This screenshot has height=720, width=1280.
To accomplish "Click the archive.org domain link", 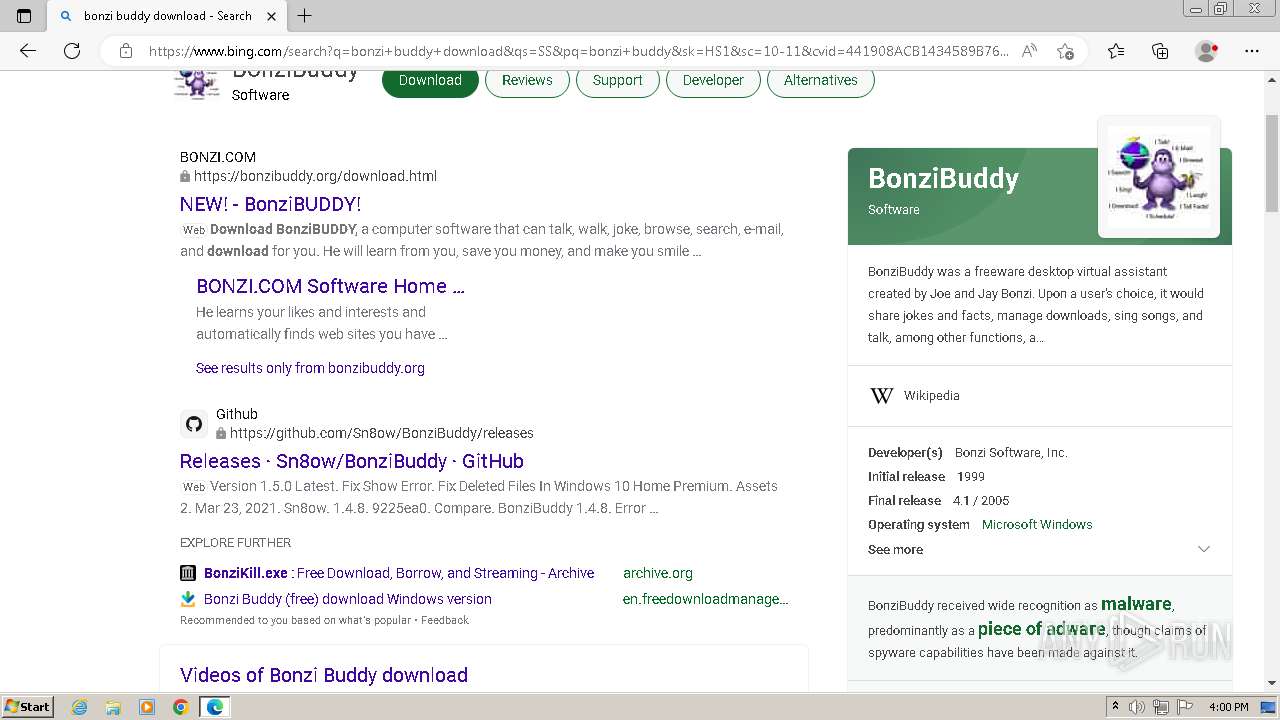I will [658, 573].
